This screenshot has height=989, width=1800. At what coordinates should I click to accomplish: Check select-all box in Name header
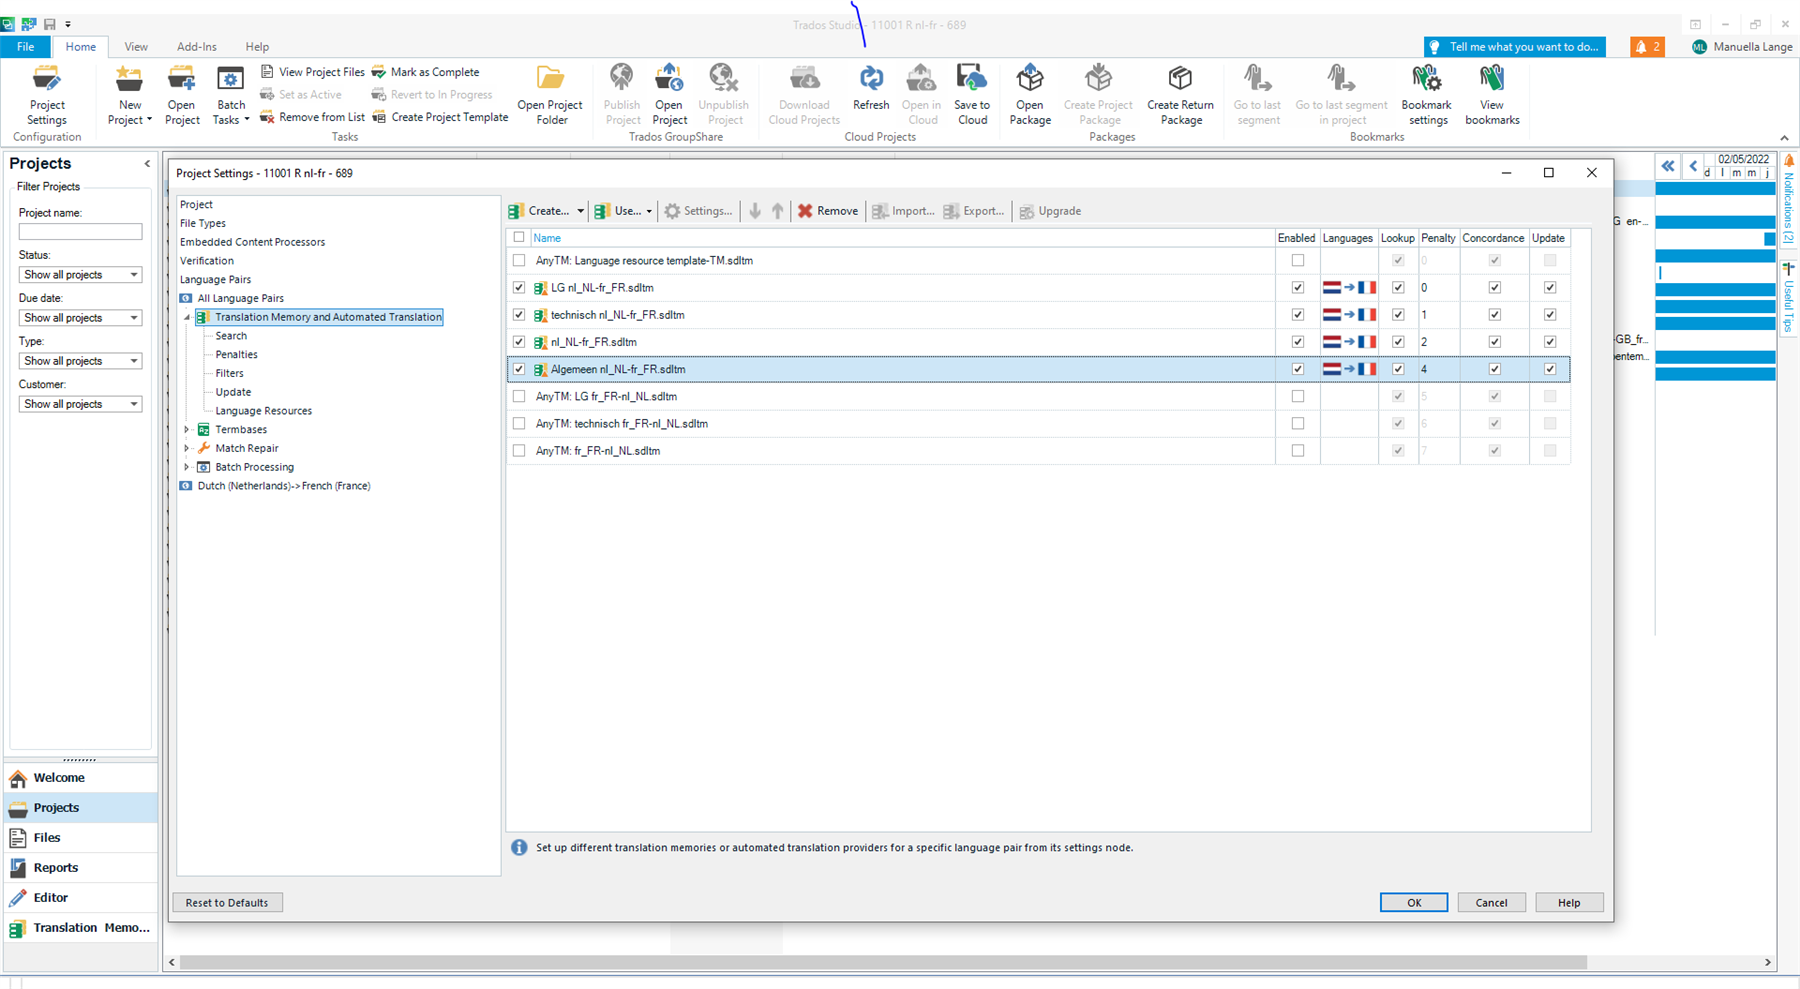519,237
